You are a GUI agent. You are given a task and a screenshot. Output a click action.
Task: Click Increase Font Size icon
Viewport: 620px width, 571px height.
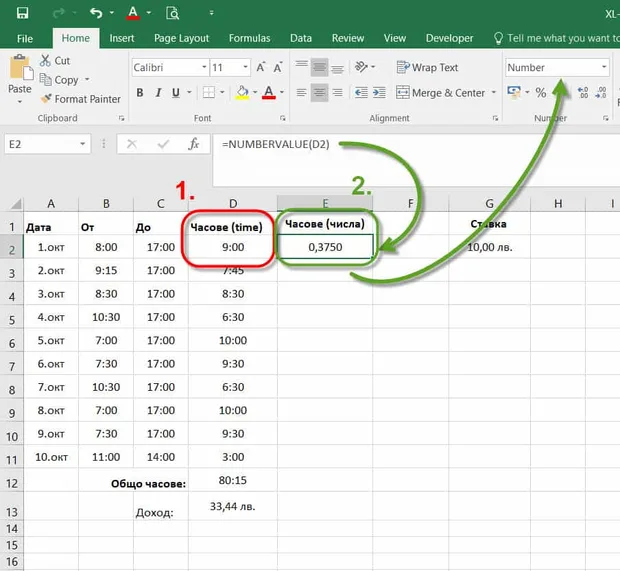(261, 67)
